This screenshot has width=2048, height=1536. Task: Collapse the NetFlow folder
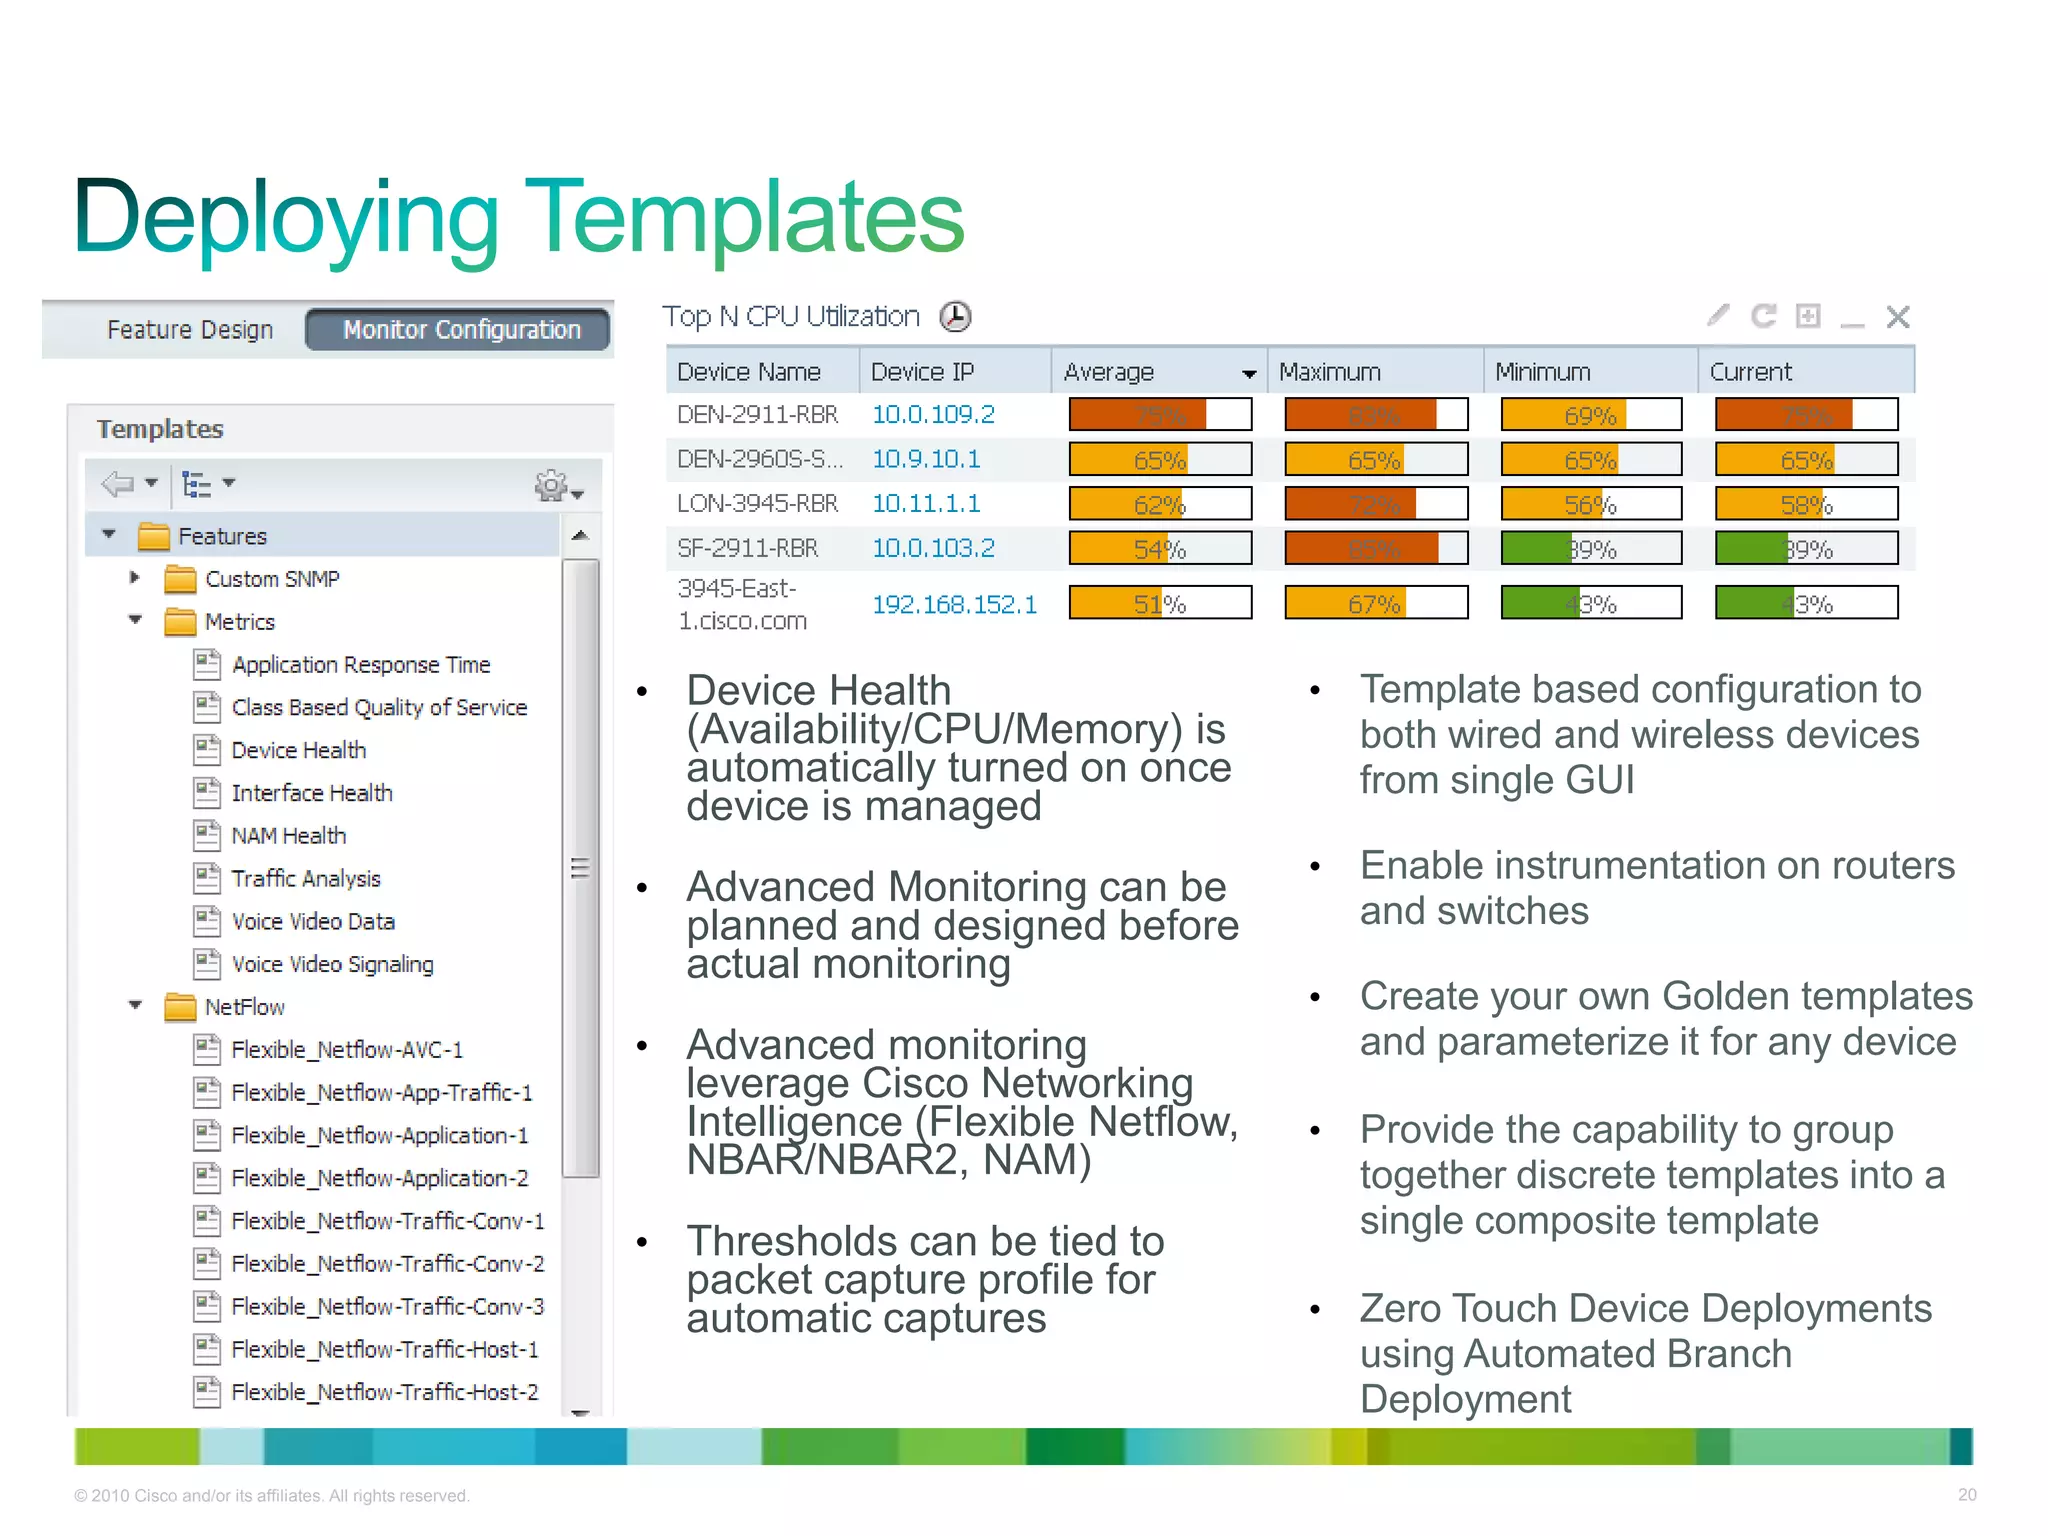(x=136, y=1006)
